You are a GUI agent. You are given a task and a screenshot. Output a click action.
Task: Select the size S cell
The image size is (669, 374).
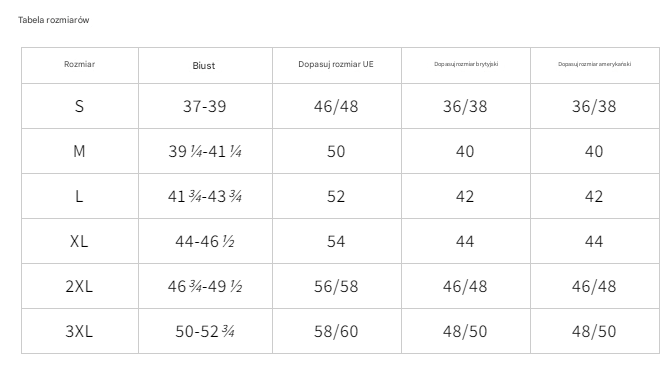80,106
